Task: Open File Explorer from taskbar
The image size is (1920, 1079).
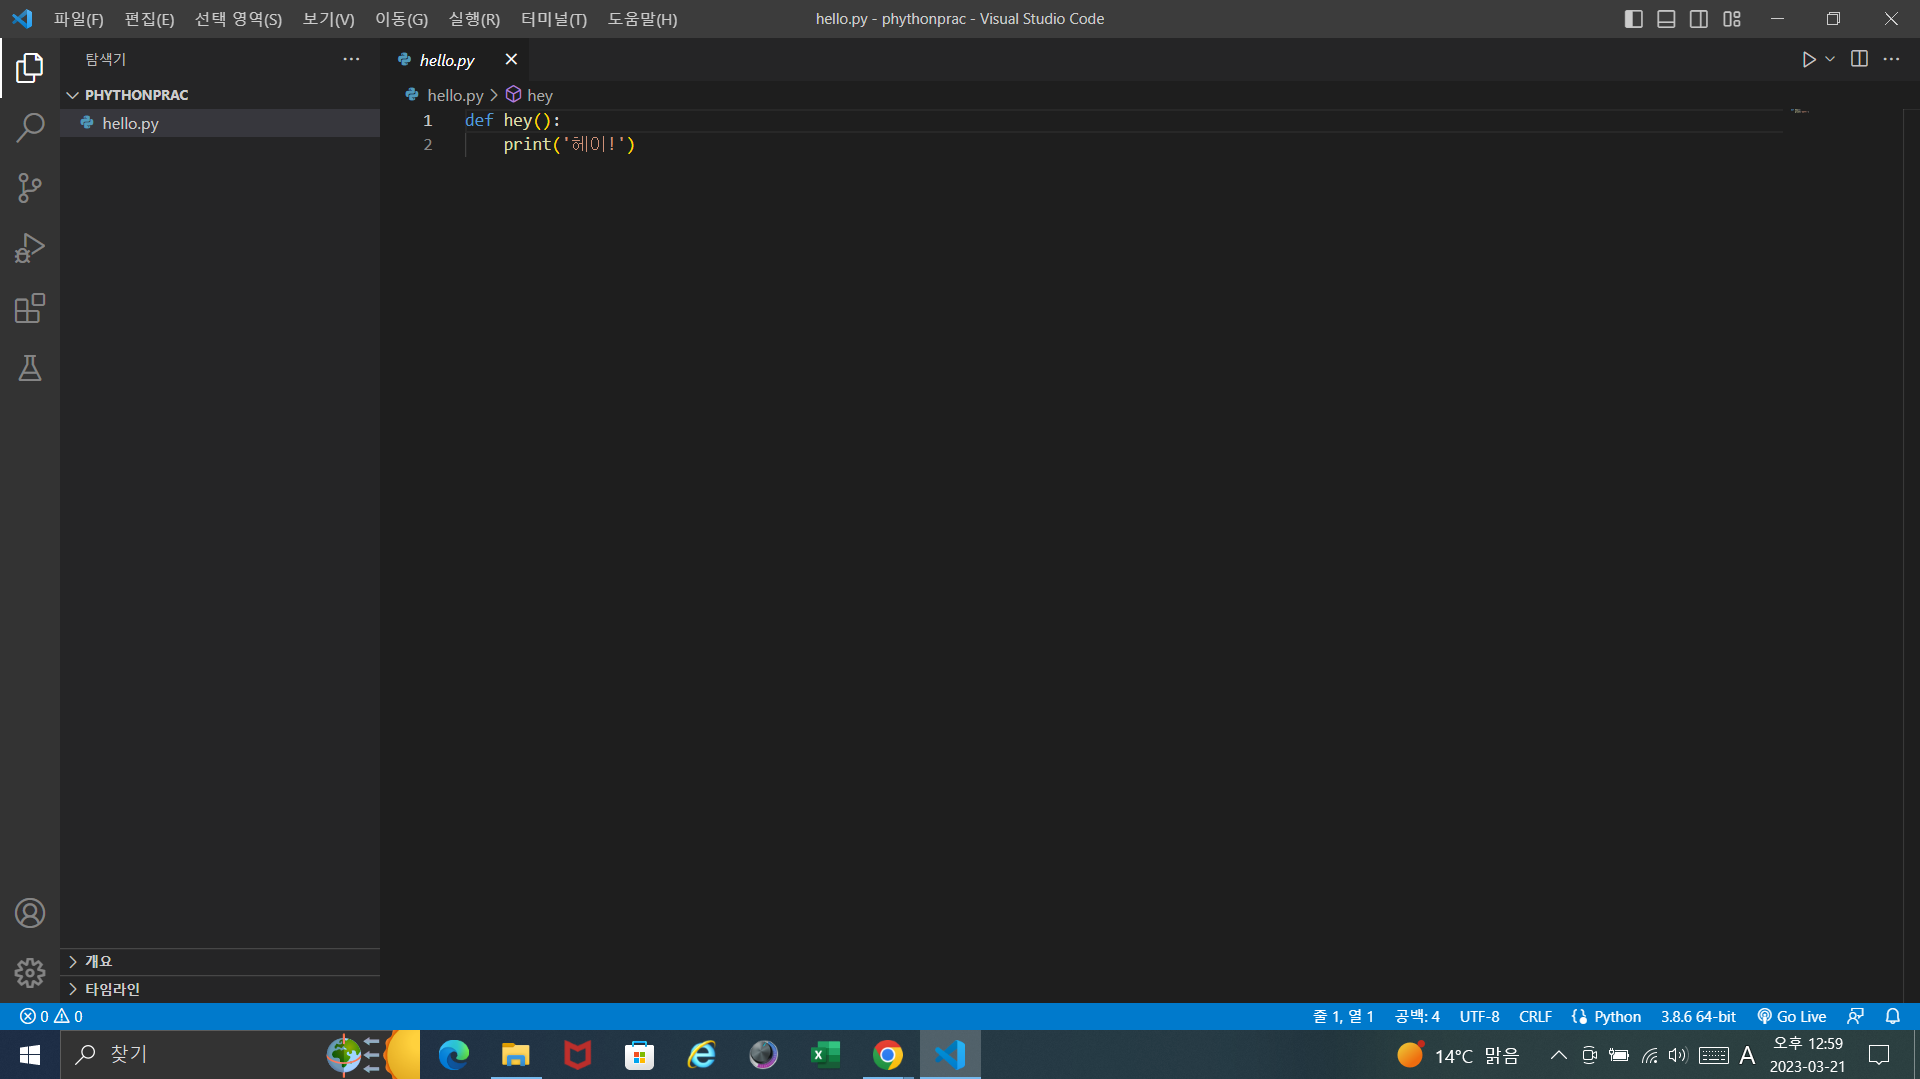Action: 515,1055
